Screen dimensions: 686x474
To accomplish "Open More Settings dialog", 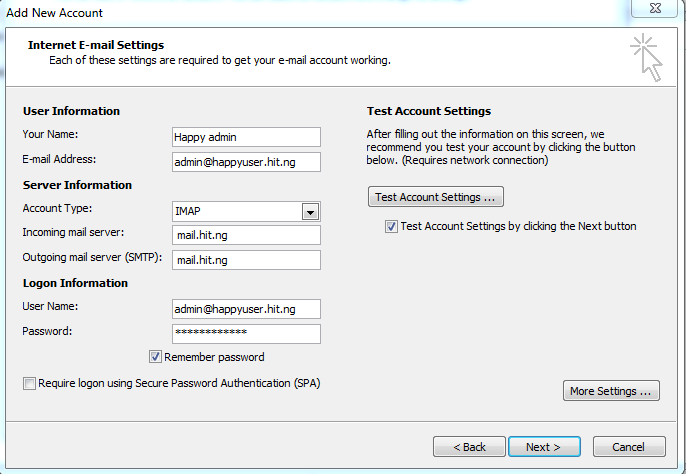I will tap(611, 390).
